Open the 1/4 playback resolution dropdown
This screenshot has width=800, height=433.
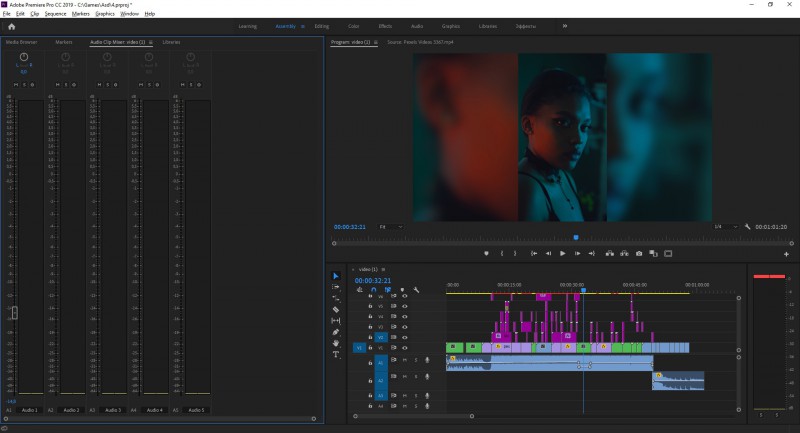(x=724, y=227)
